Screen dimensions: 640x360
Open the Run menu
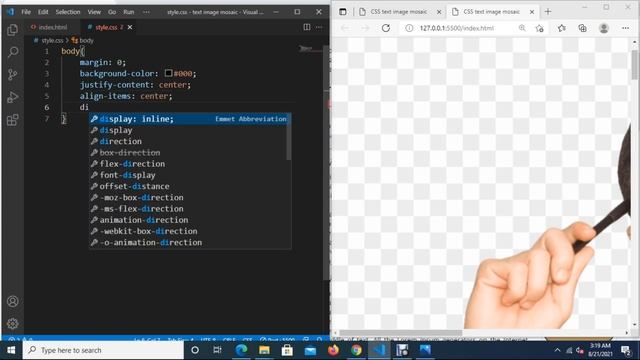pos(129,12)
